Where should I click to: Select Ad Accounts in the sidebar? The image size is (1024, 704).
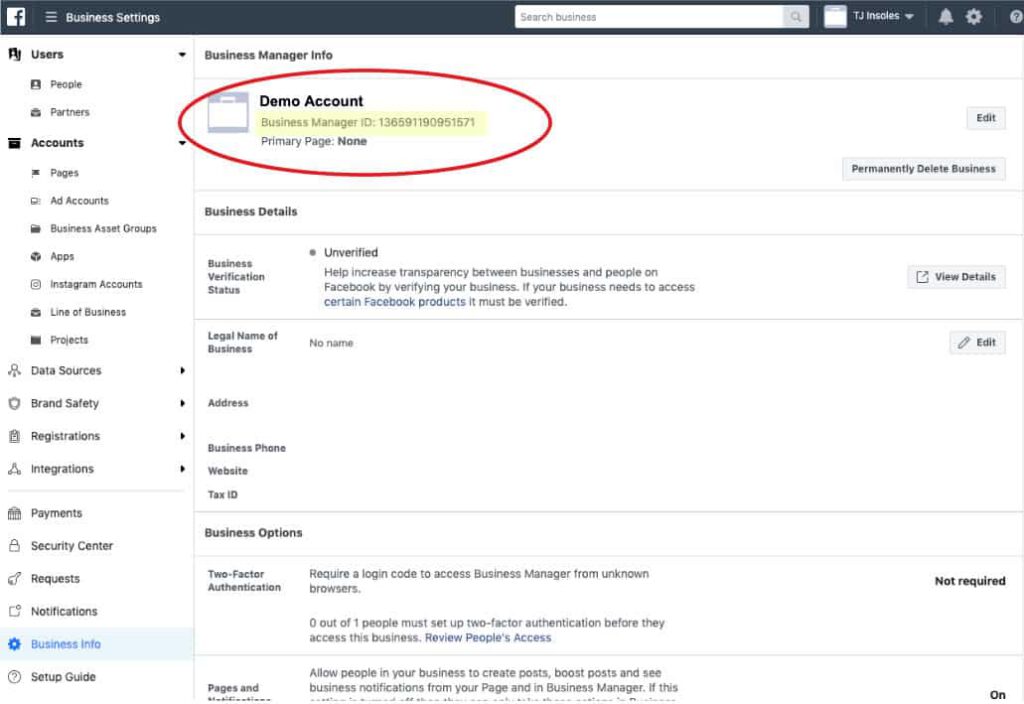click(x=79, y=201)
